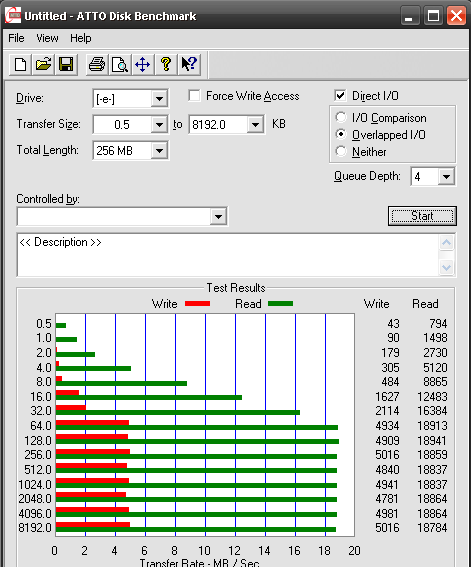
Task: Click the 4096.0 transfer size row label
Action: coord(35,514)
